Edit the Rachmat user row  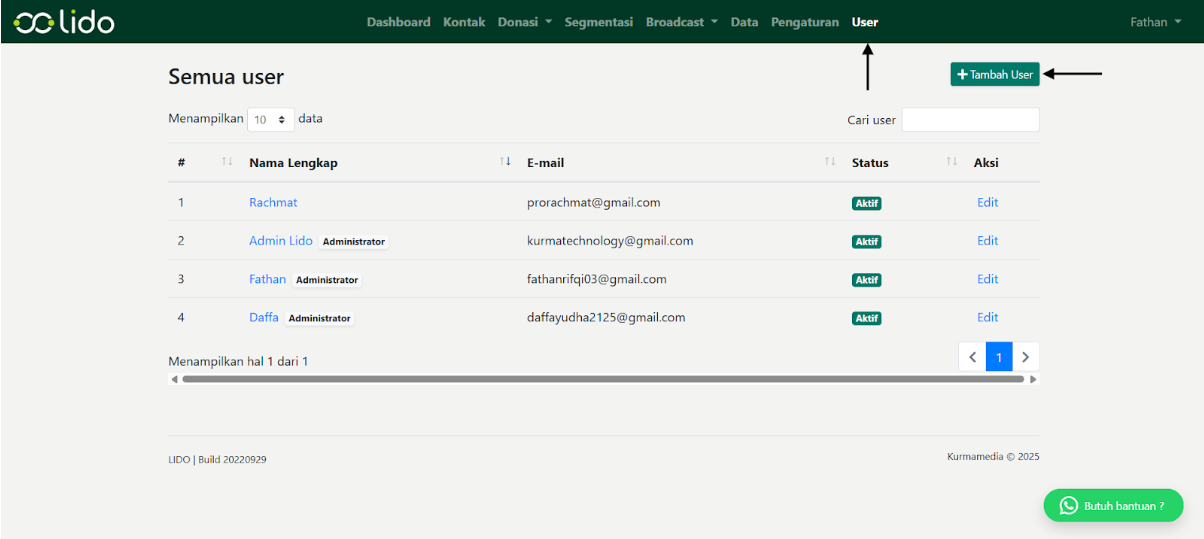click(x=987, y=202)
